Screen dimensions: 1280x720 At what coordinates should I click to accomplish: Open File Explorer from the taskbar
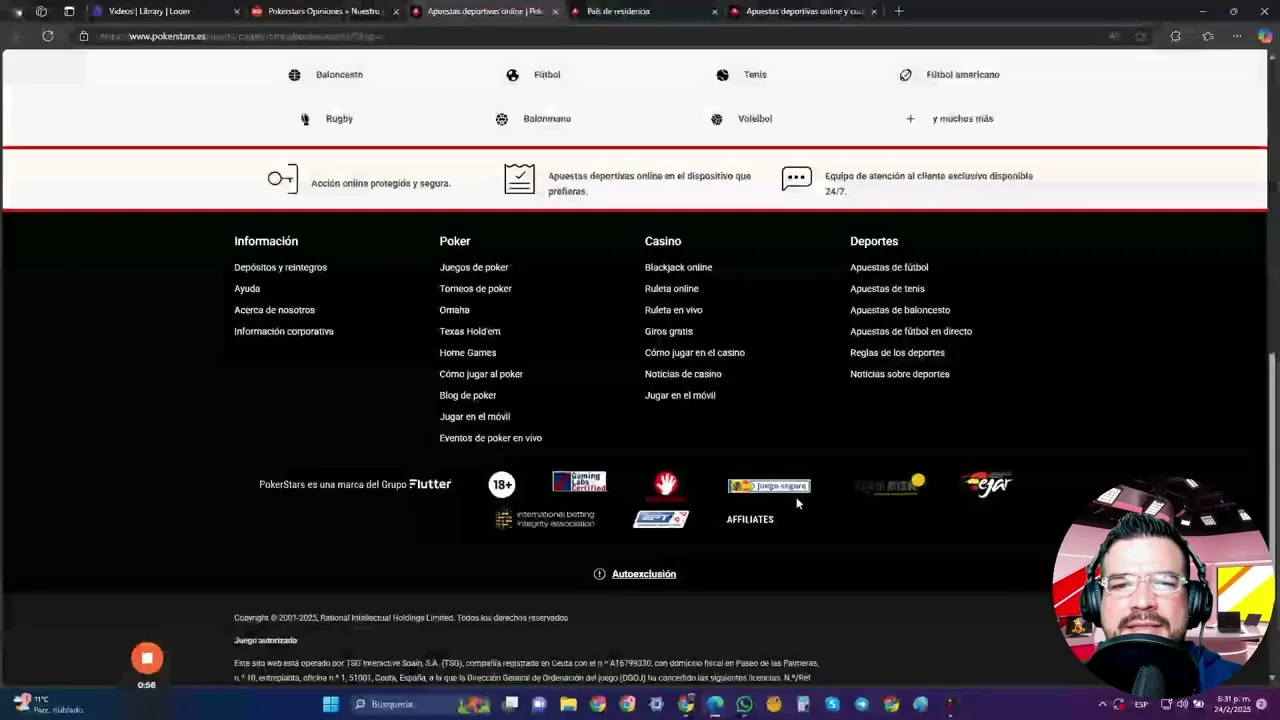click(x=568, y=704)
